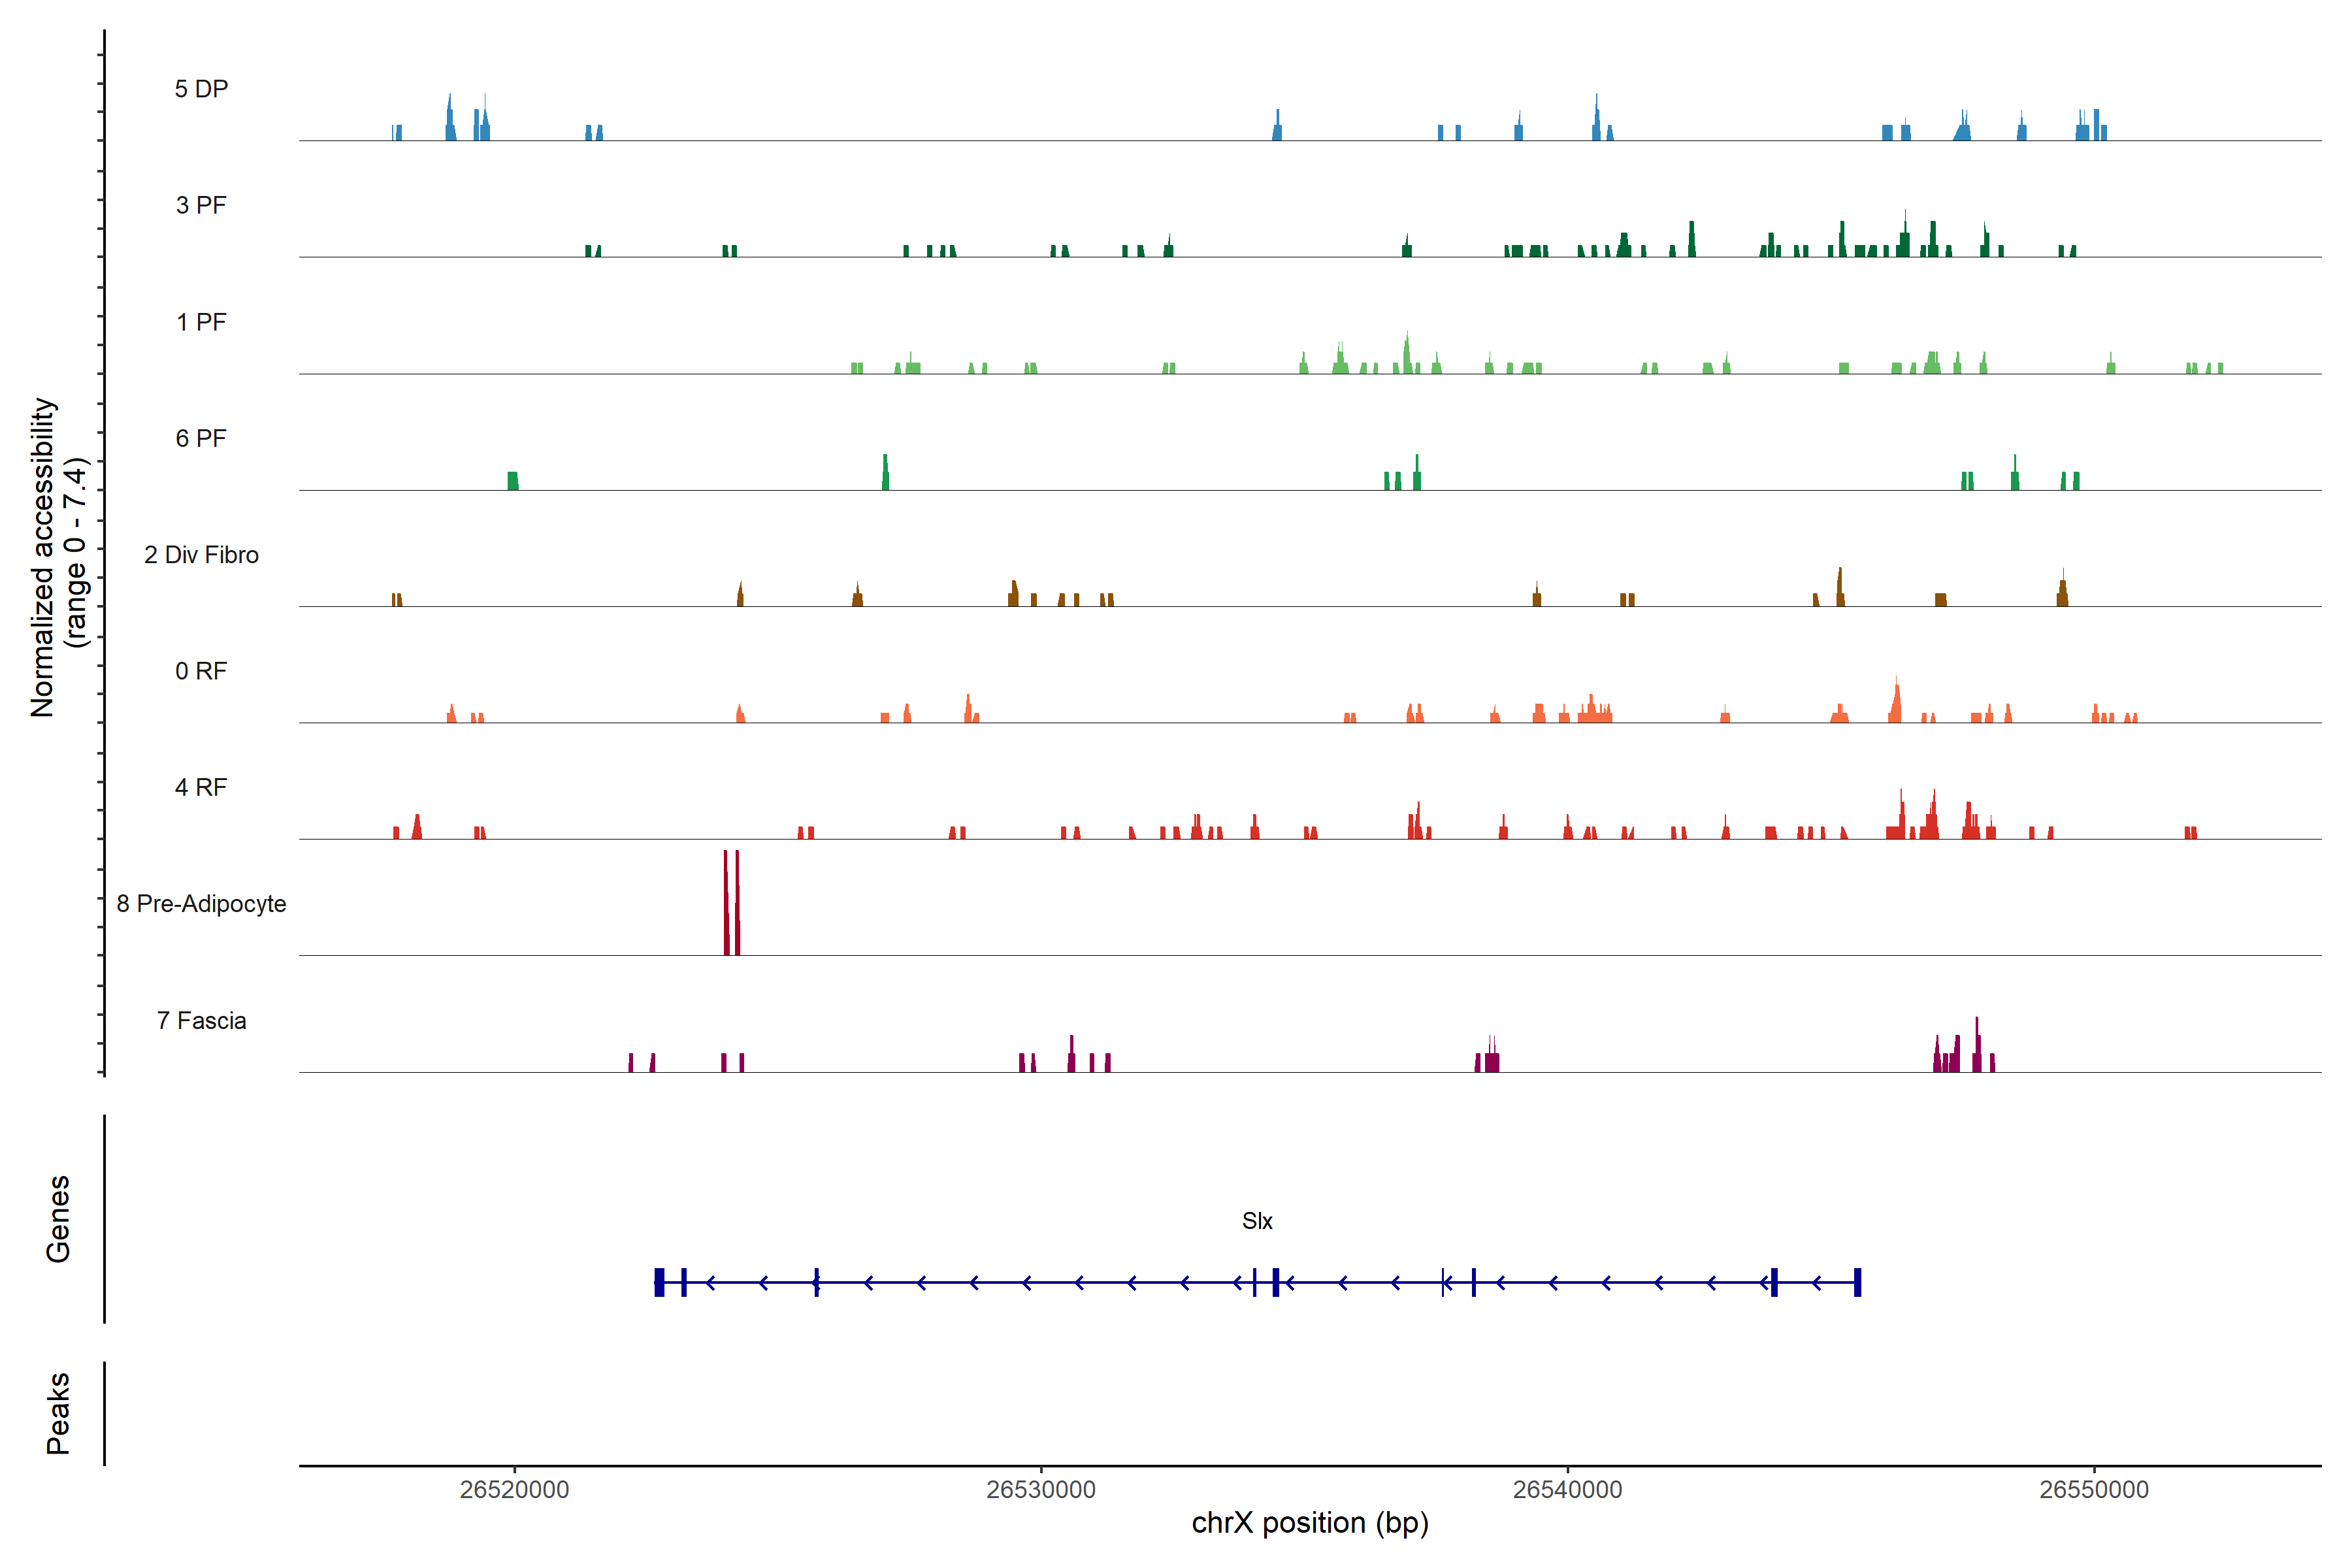2352x1568 pixels.
Task: Click the chrX position axis title
Action: point(1310,1523)
